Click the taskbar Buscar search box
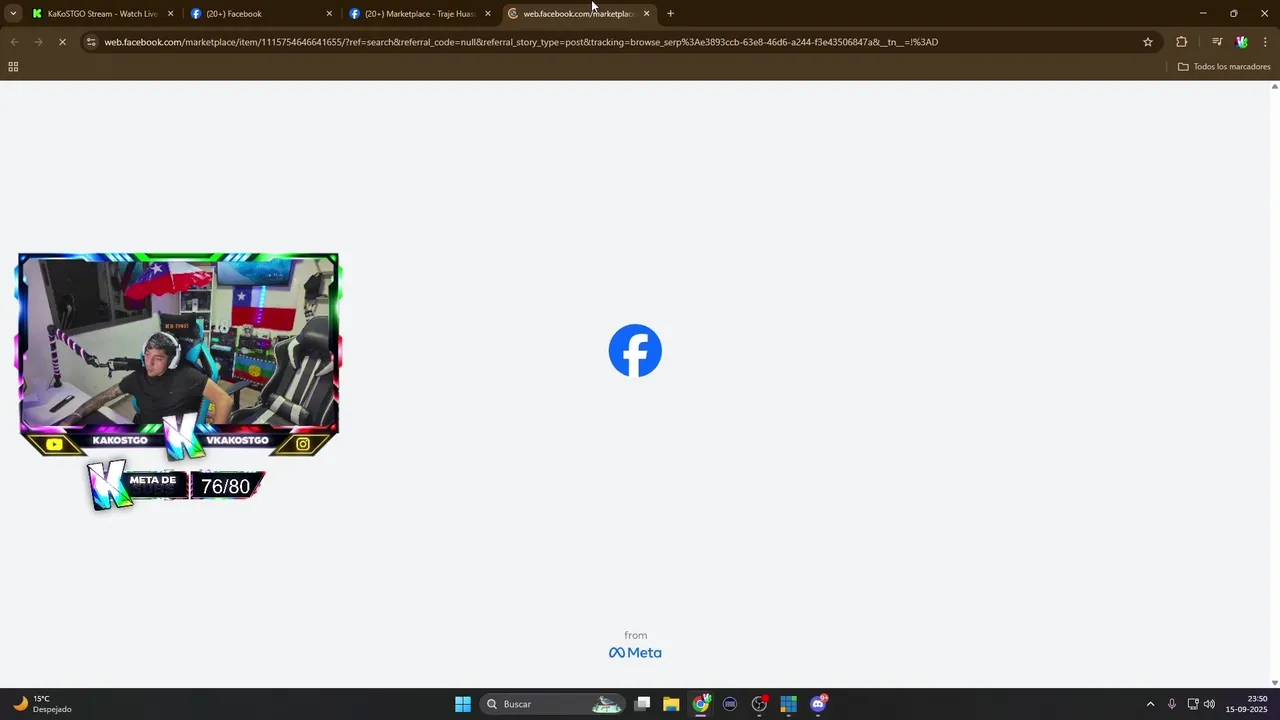This screenshot has width=1280, height=720. tap(553, 704)
